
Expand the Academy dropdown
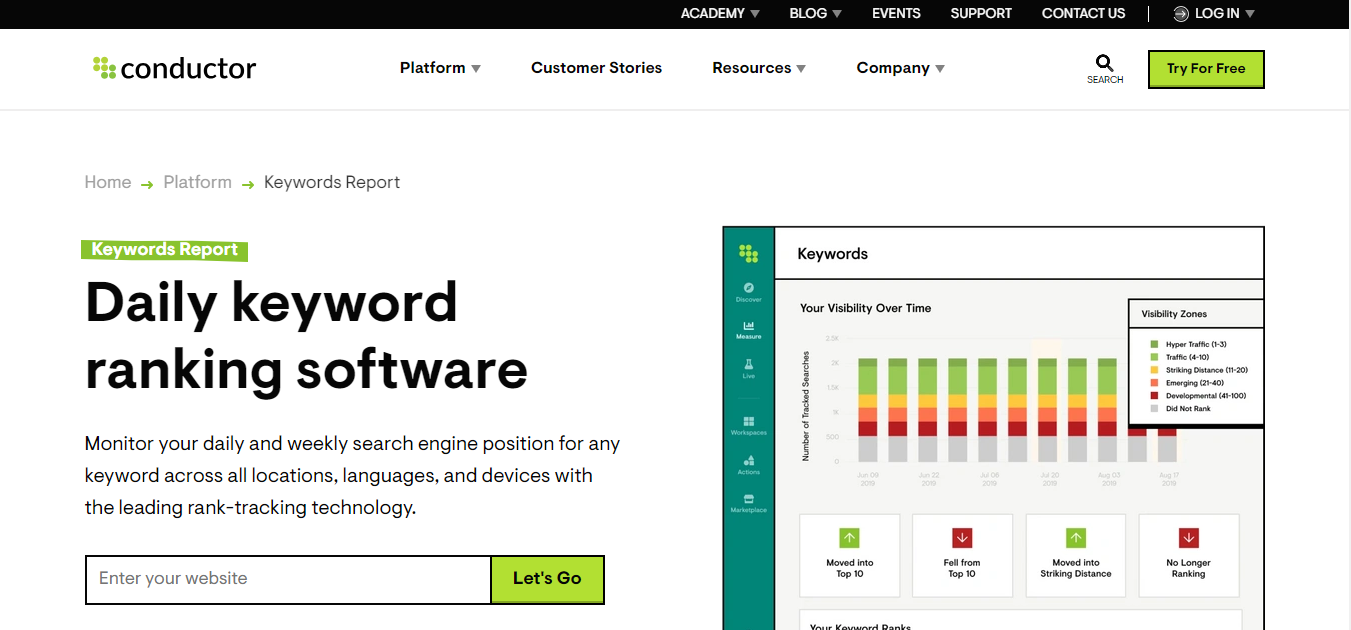coord(720,13)
